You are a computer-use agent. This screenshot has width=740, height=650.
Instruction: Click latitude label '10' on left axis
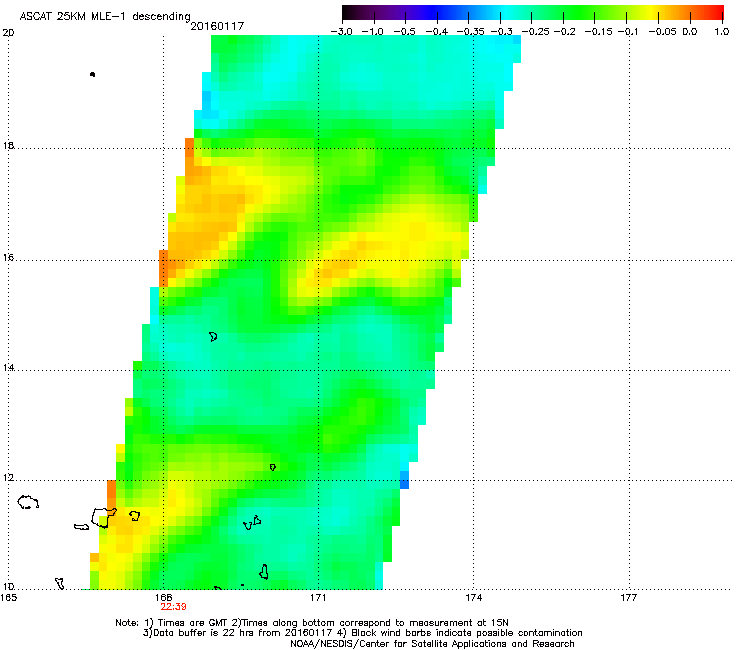click(8, 586)
